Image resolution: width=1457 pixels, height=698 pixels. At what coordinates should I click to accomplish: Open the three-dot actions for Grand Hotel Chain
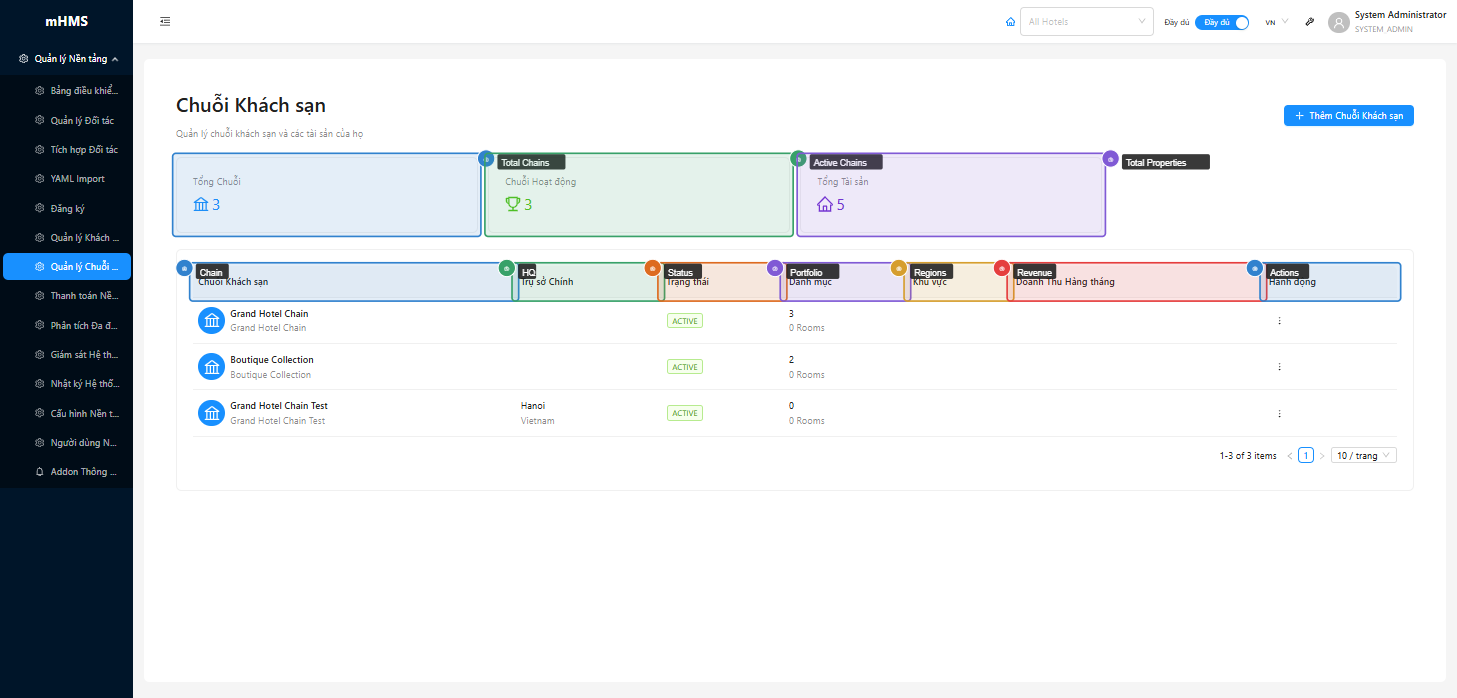point(1279,321)
